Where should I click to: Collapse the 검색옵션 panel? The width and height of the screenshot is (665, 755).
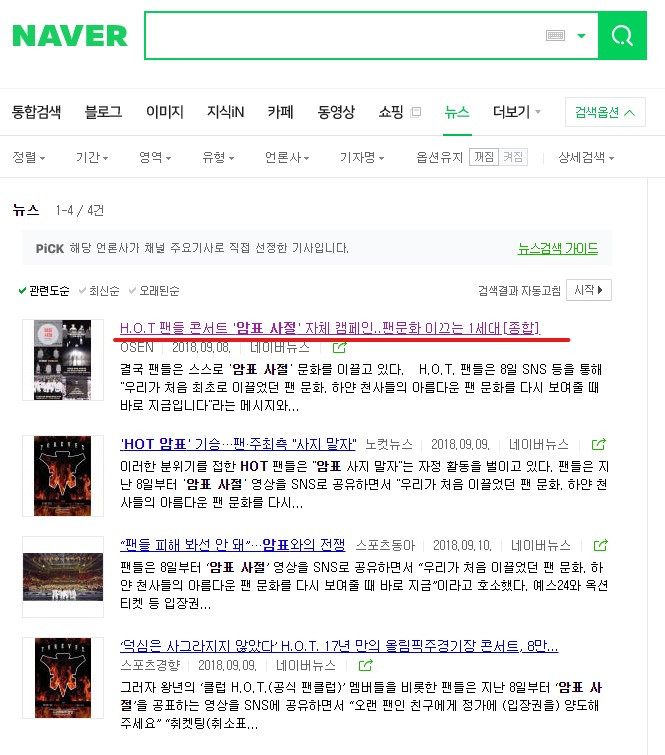coord(605,112)
